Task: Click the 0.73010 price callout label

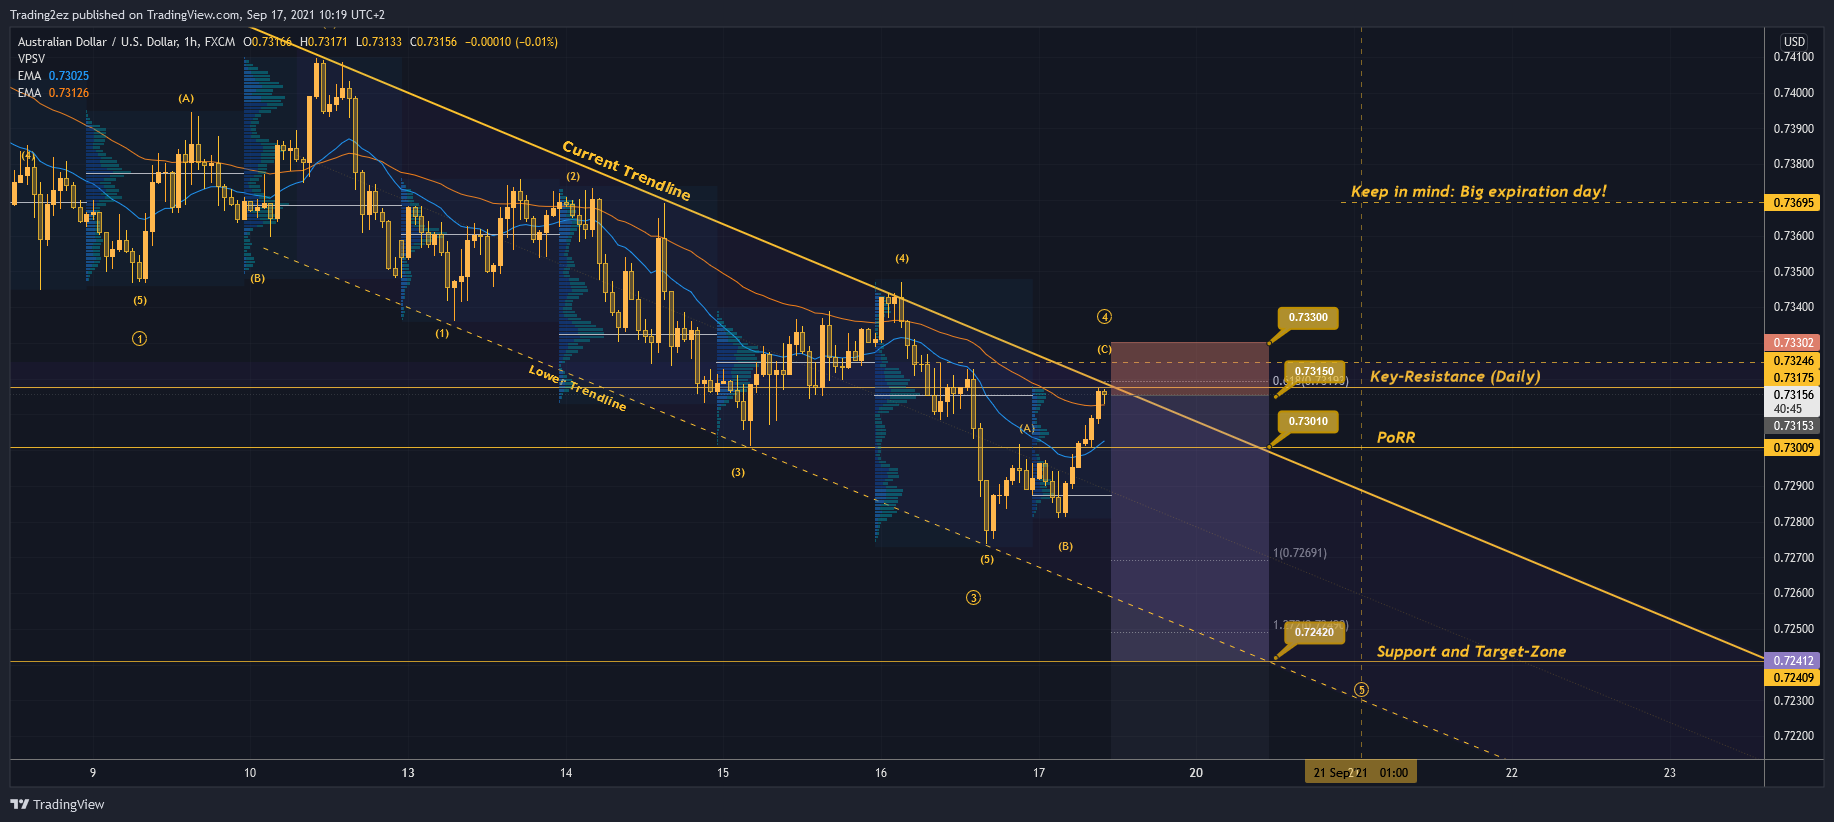Action: [x=1307, y=422]
